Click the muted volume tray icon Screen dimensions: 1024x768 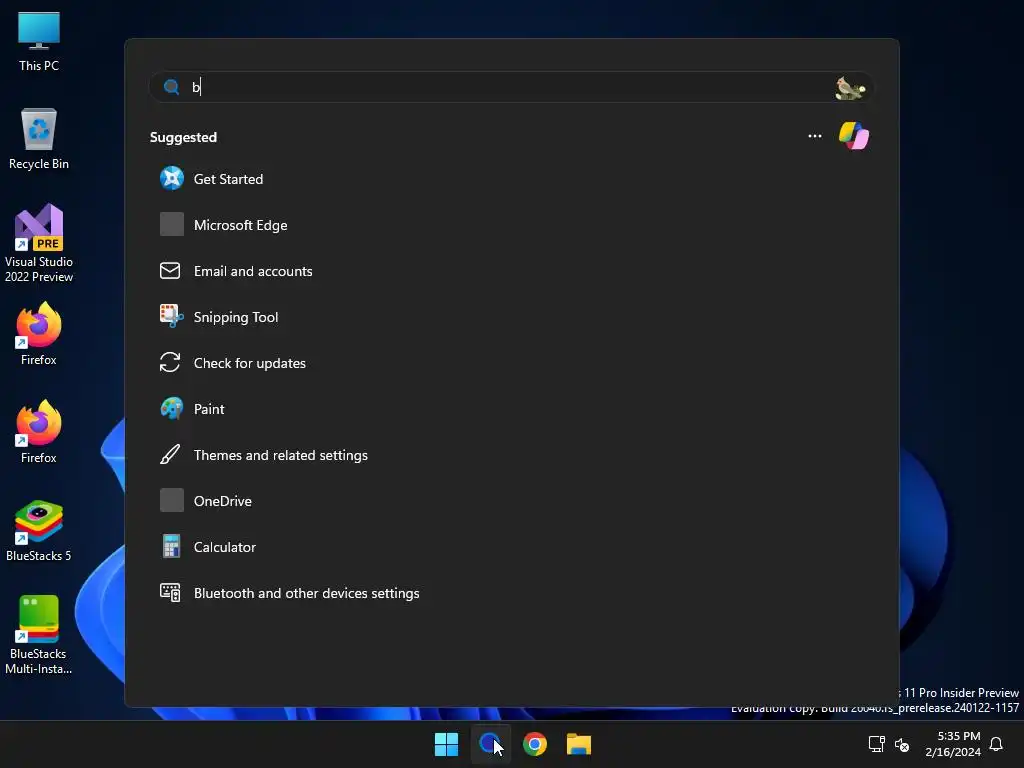coord(902,744)
